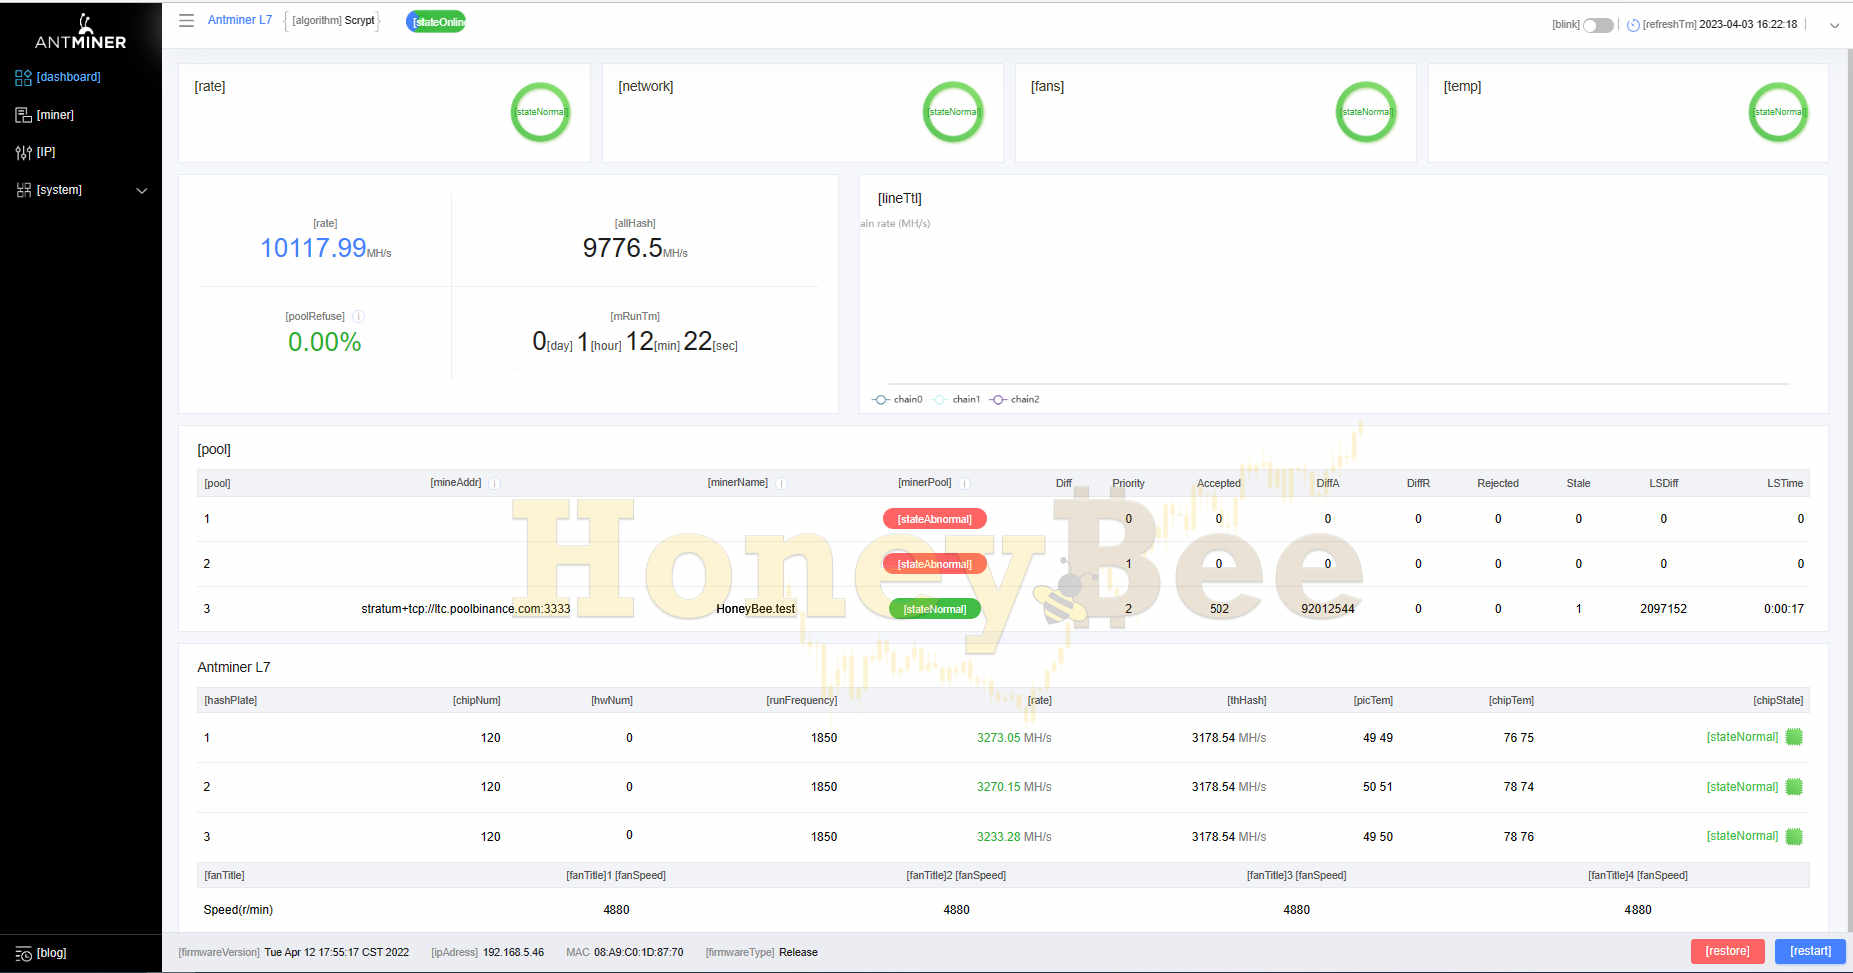
Task: Click the [blog] log icon
Action: (x=24, y=954)
